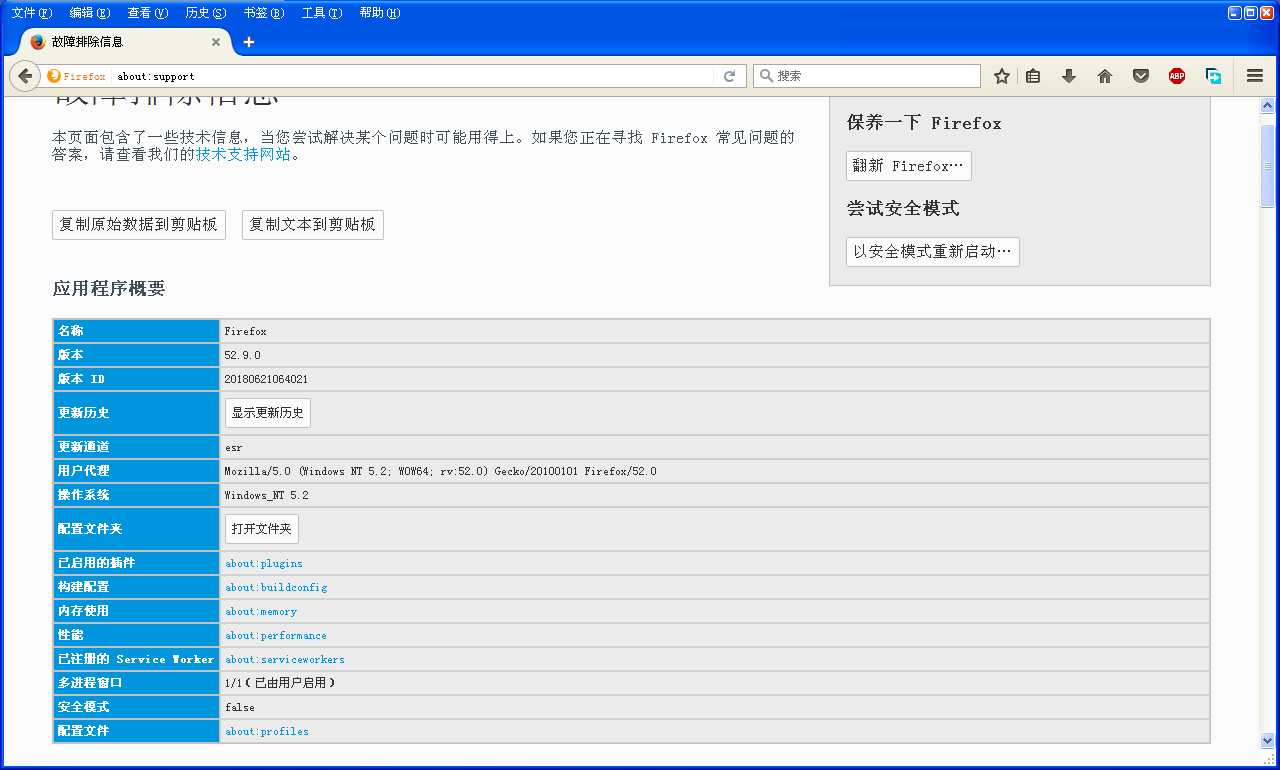Screen dimensions: 1280x770
Task: Click the Firefox favicon on the tab
Action: click(x=38, y=42)
